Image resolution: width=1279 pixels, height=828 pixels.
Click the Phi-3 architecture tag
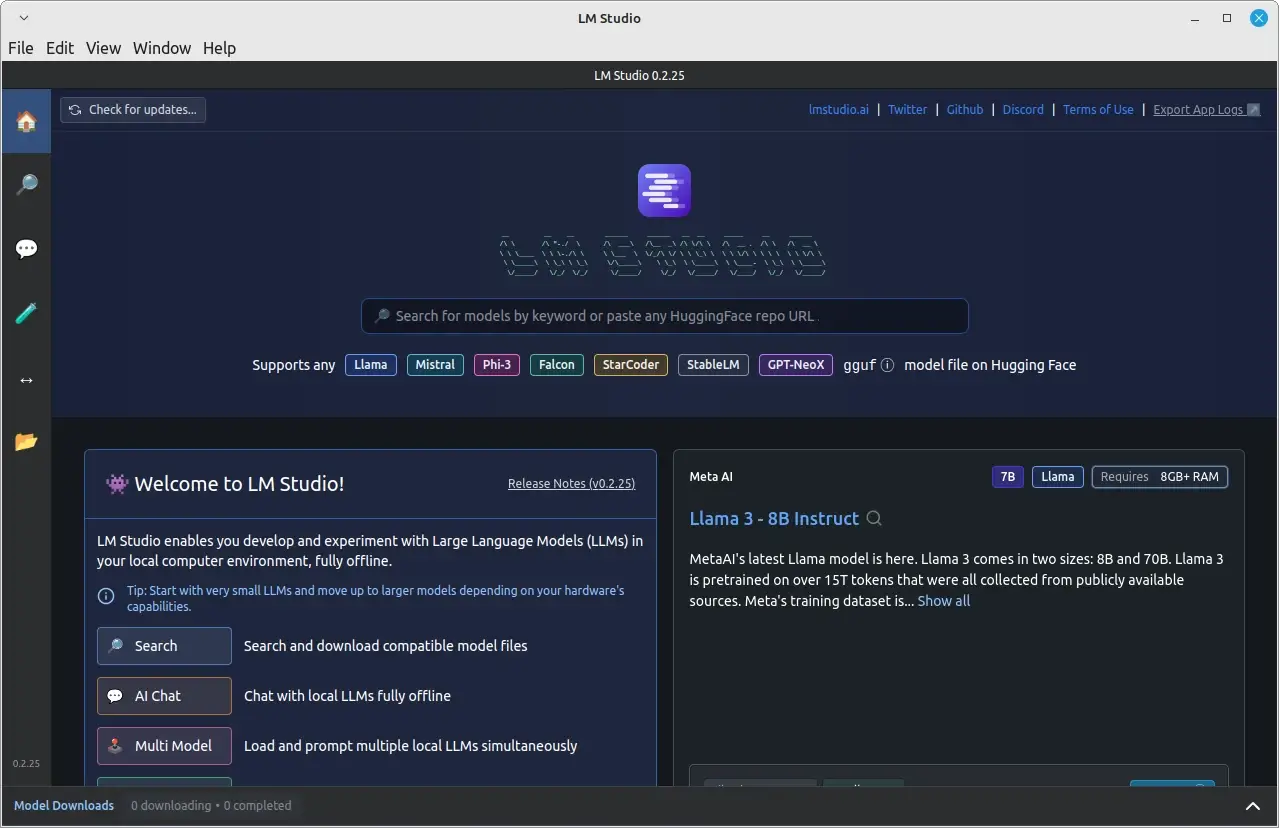(497, 365)
